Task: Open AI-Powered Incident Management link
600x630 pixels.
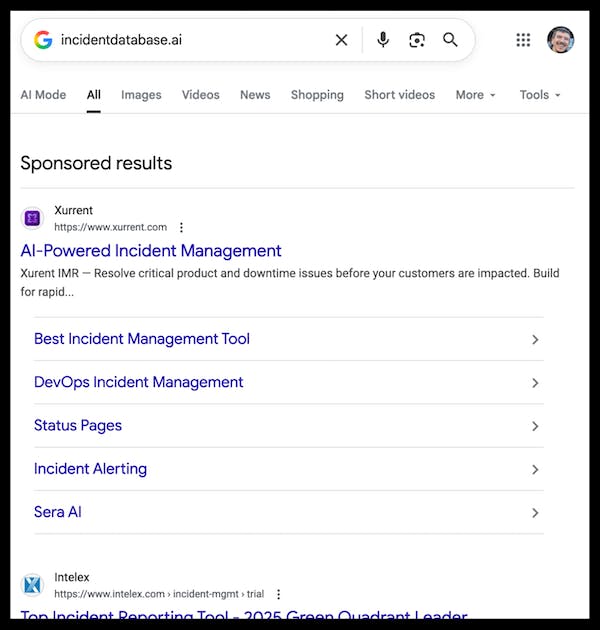Action: (151, 251)
